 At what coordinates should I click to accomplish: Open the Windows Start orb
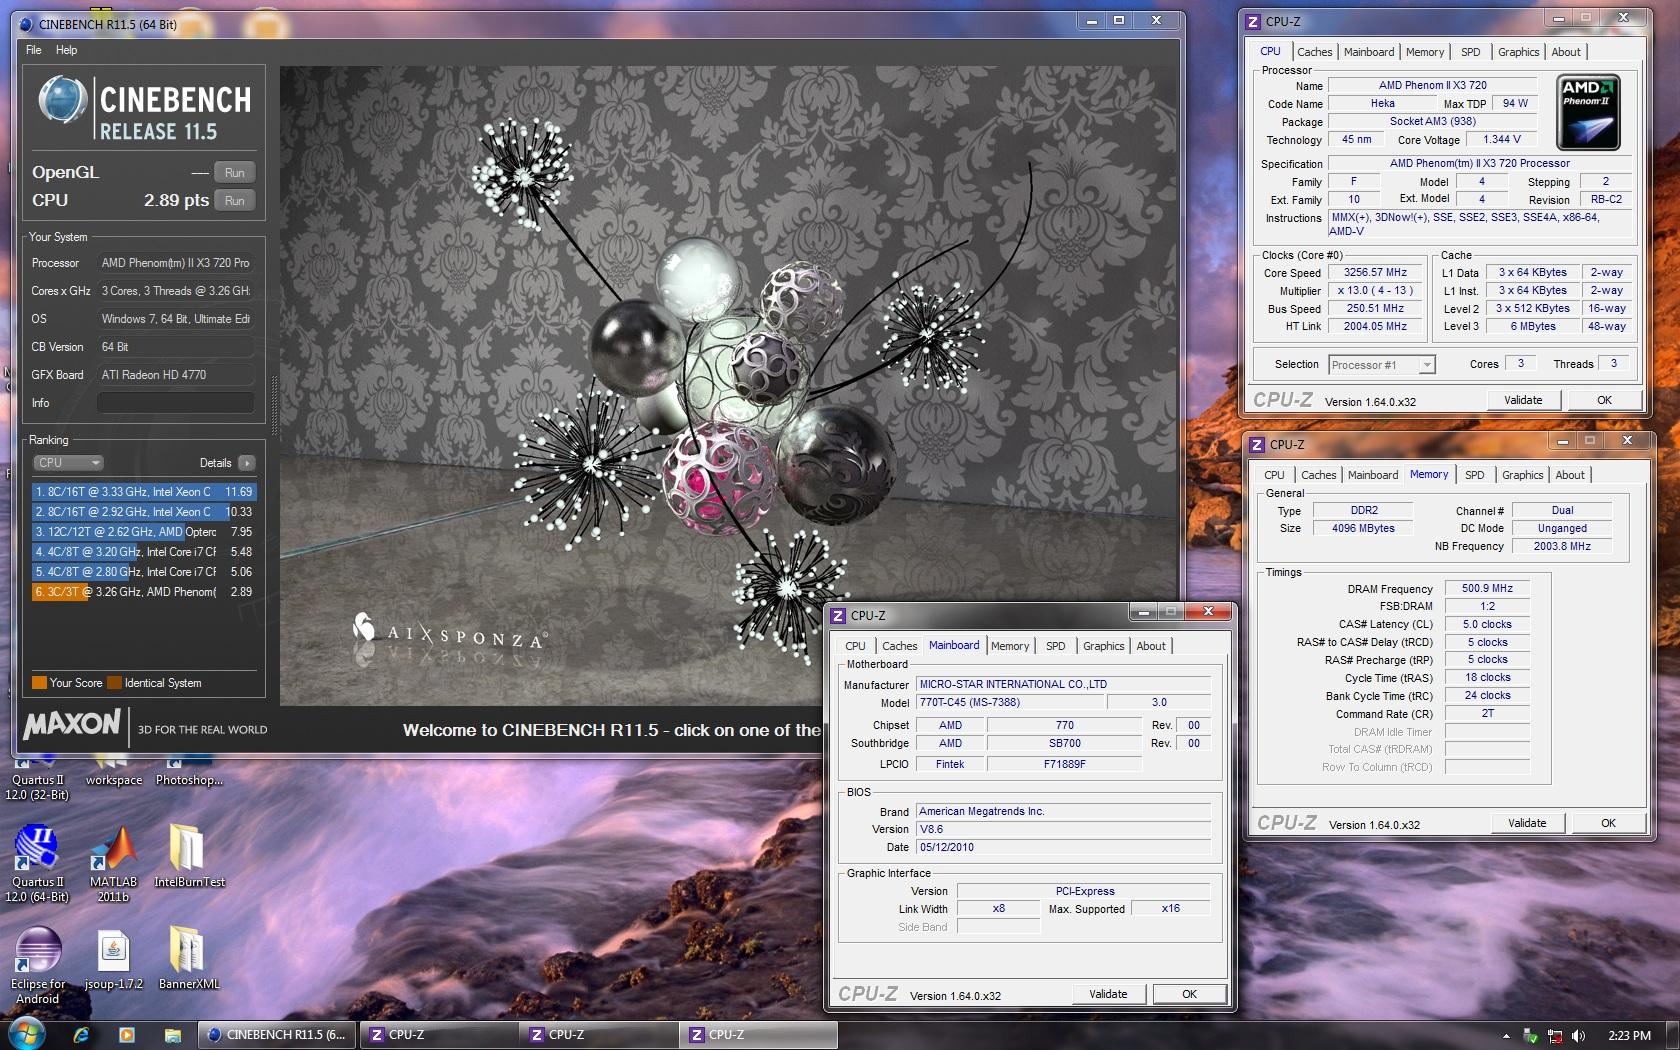(x=25, y=1034)
